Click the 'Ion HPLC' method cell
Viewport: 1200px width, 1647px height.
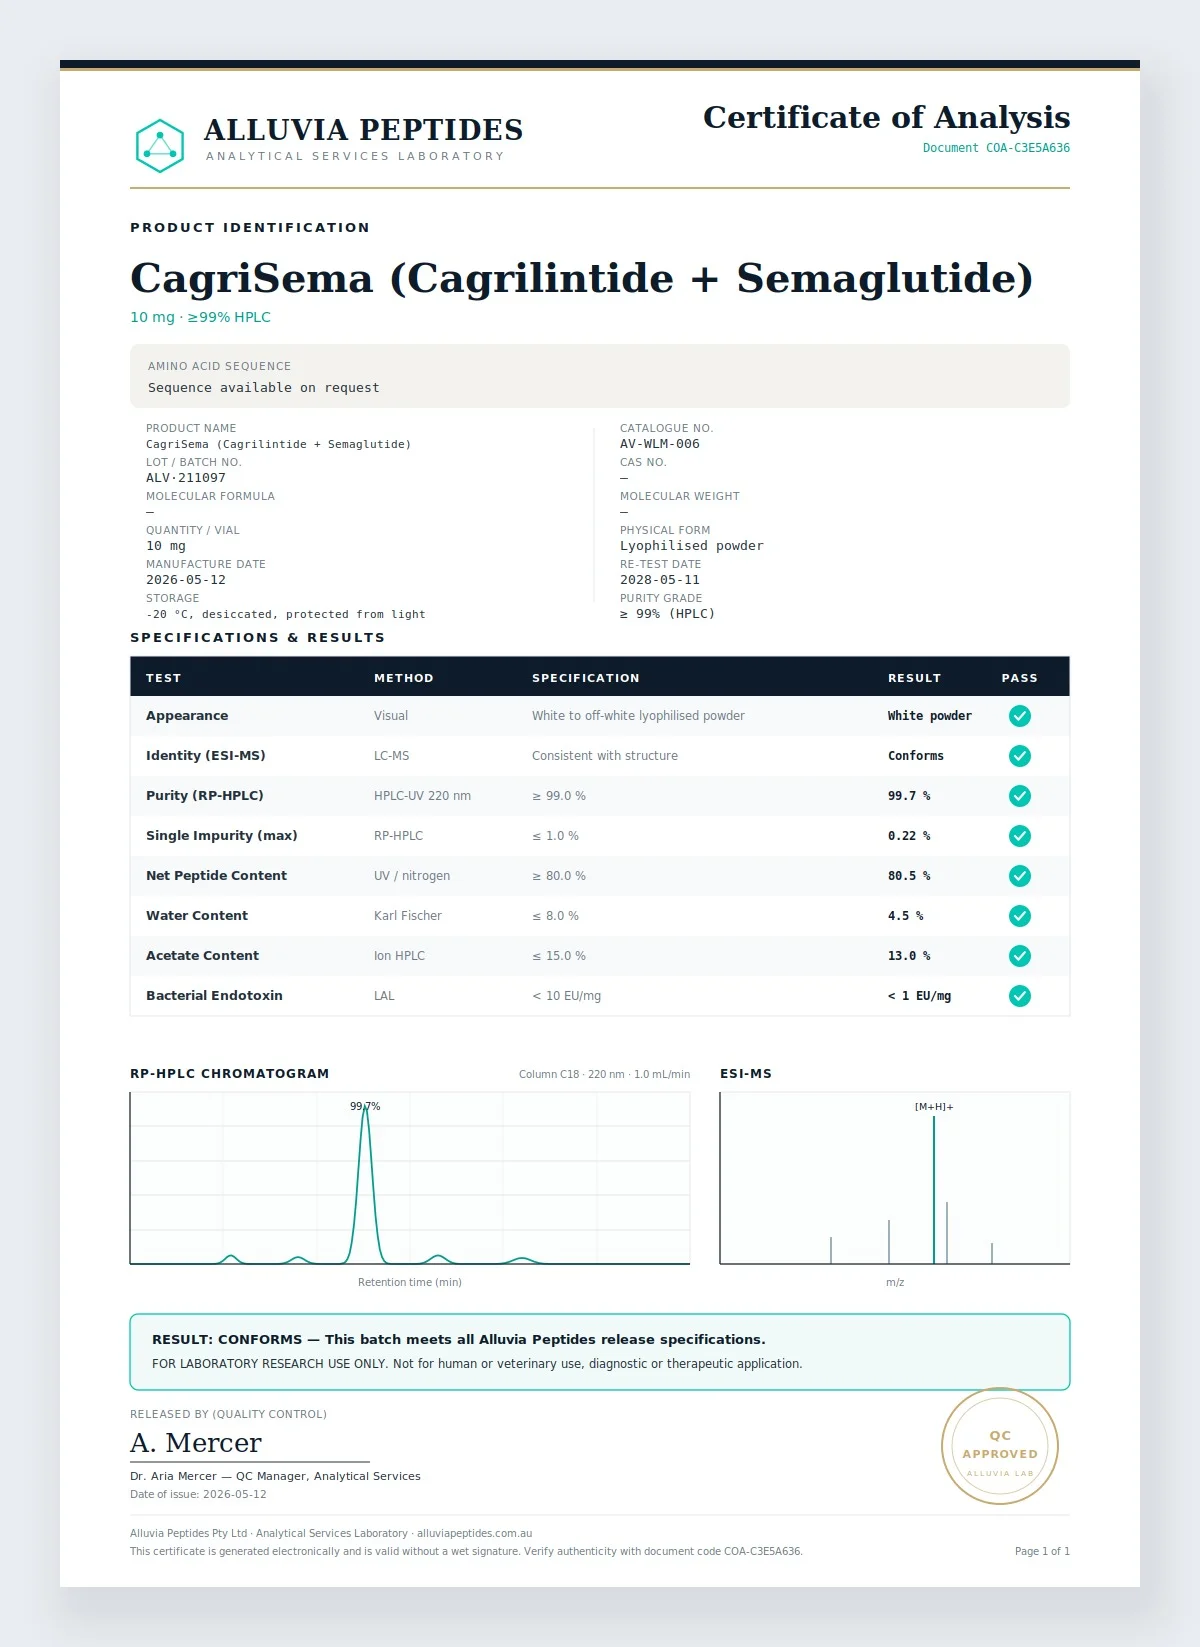[399, 956]
